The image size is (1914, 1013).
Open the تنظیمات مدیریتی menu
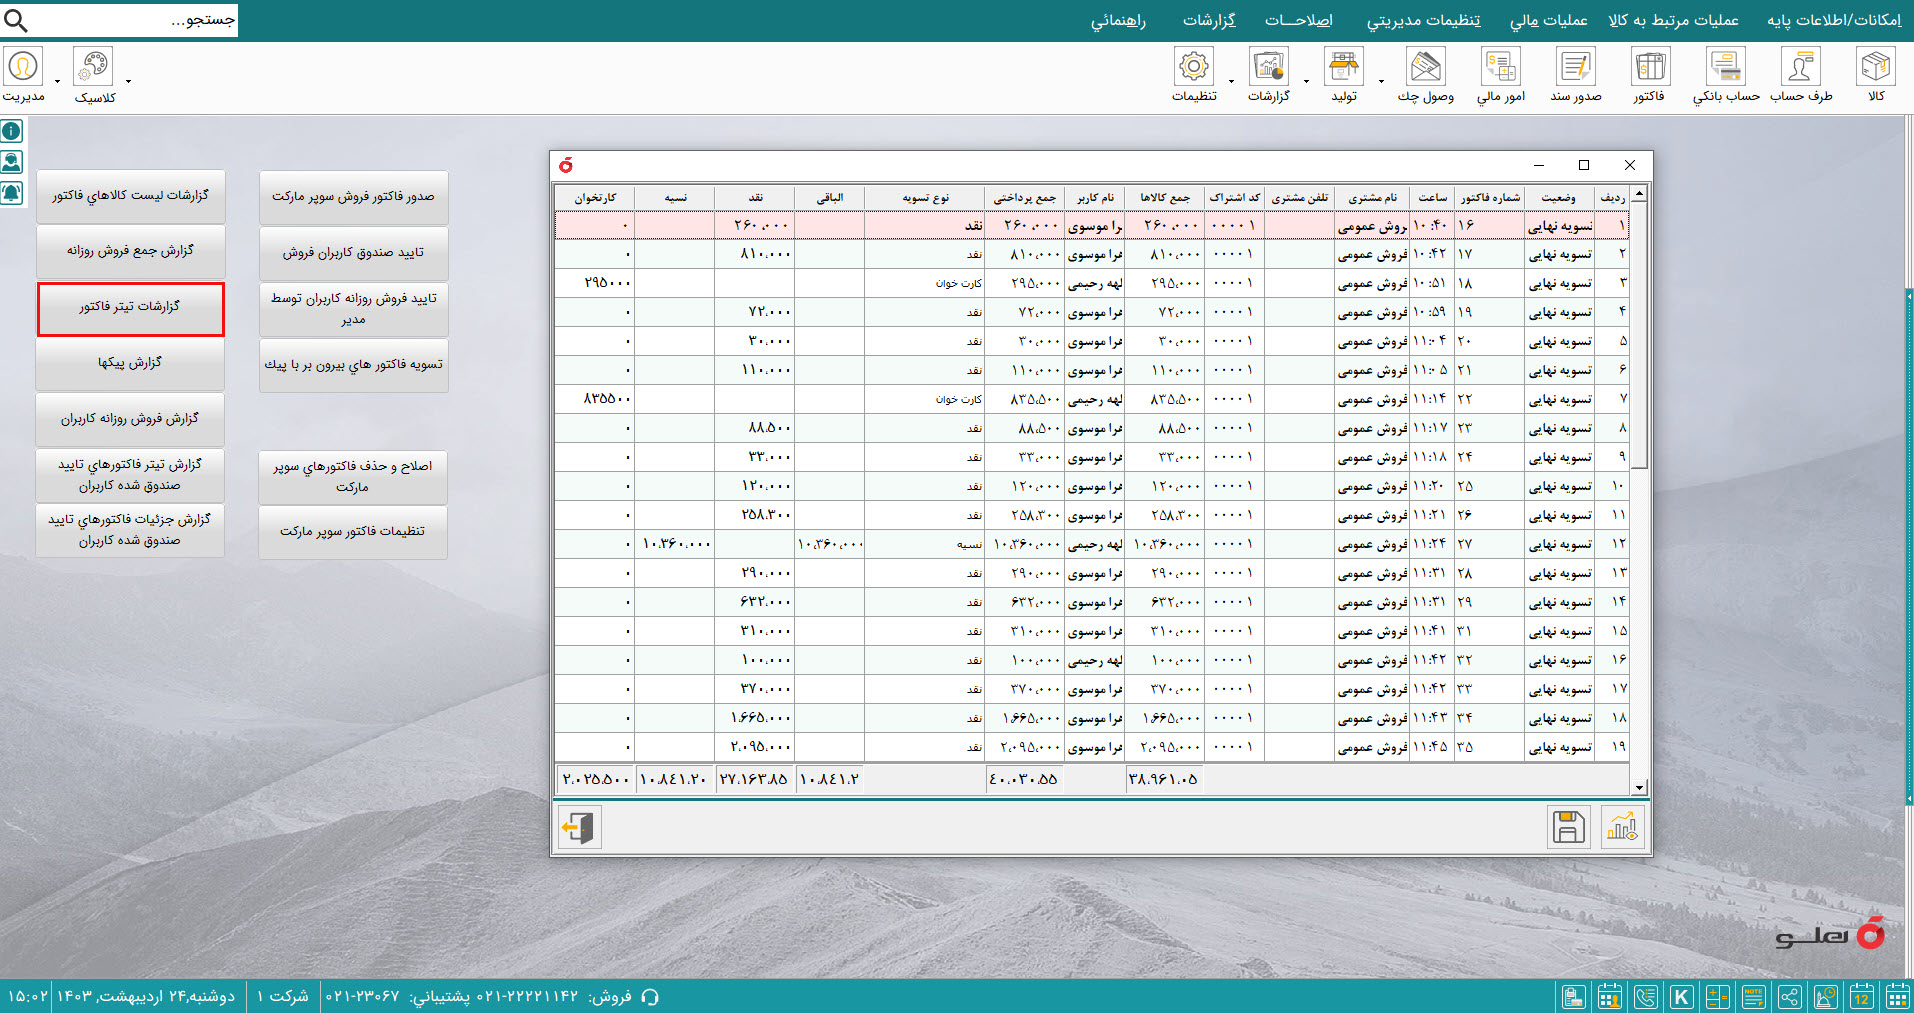point(1424,20)
